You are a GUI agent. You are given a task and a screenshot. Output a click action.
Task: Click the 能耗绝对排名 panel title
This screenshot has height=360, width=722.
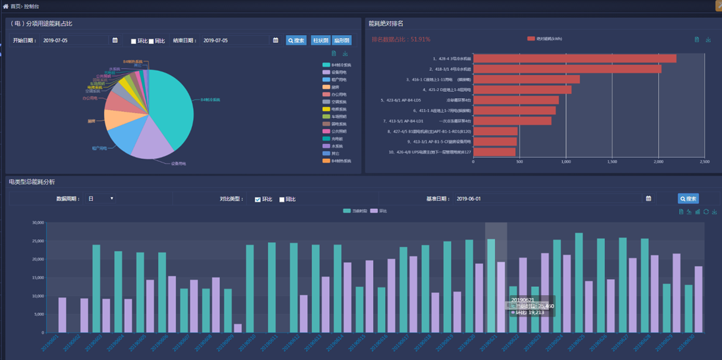click(386, 23)
